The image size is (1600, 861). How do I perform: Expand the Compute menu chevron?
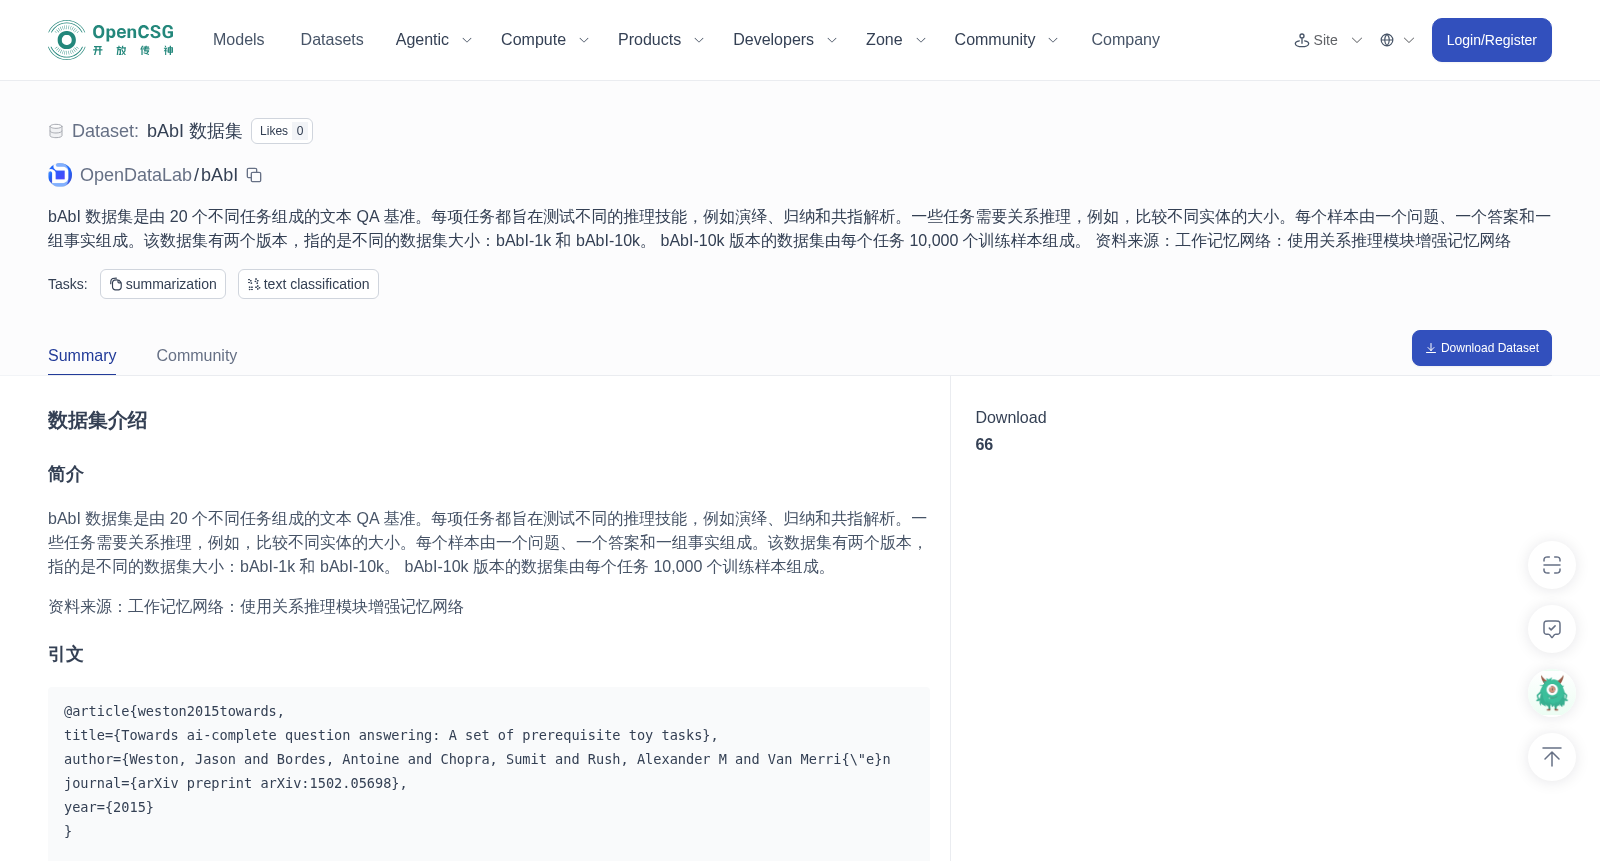point(584,40)
